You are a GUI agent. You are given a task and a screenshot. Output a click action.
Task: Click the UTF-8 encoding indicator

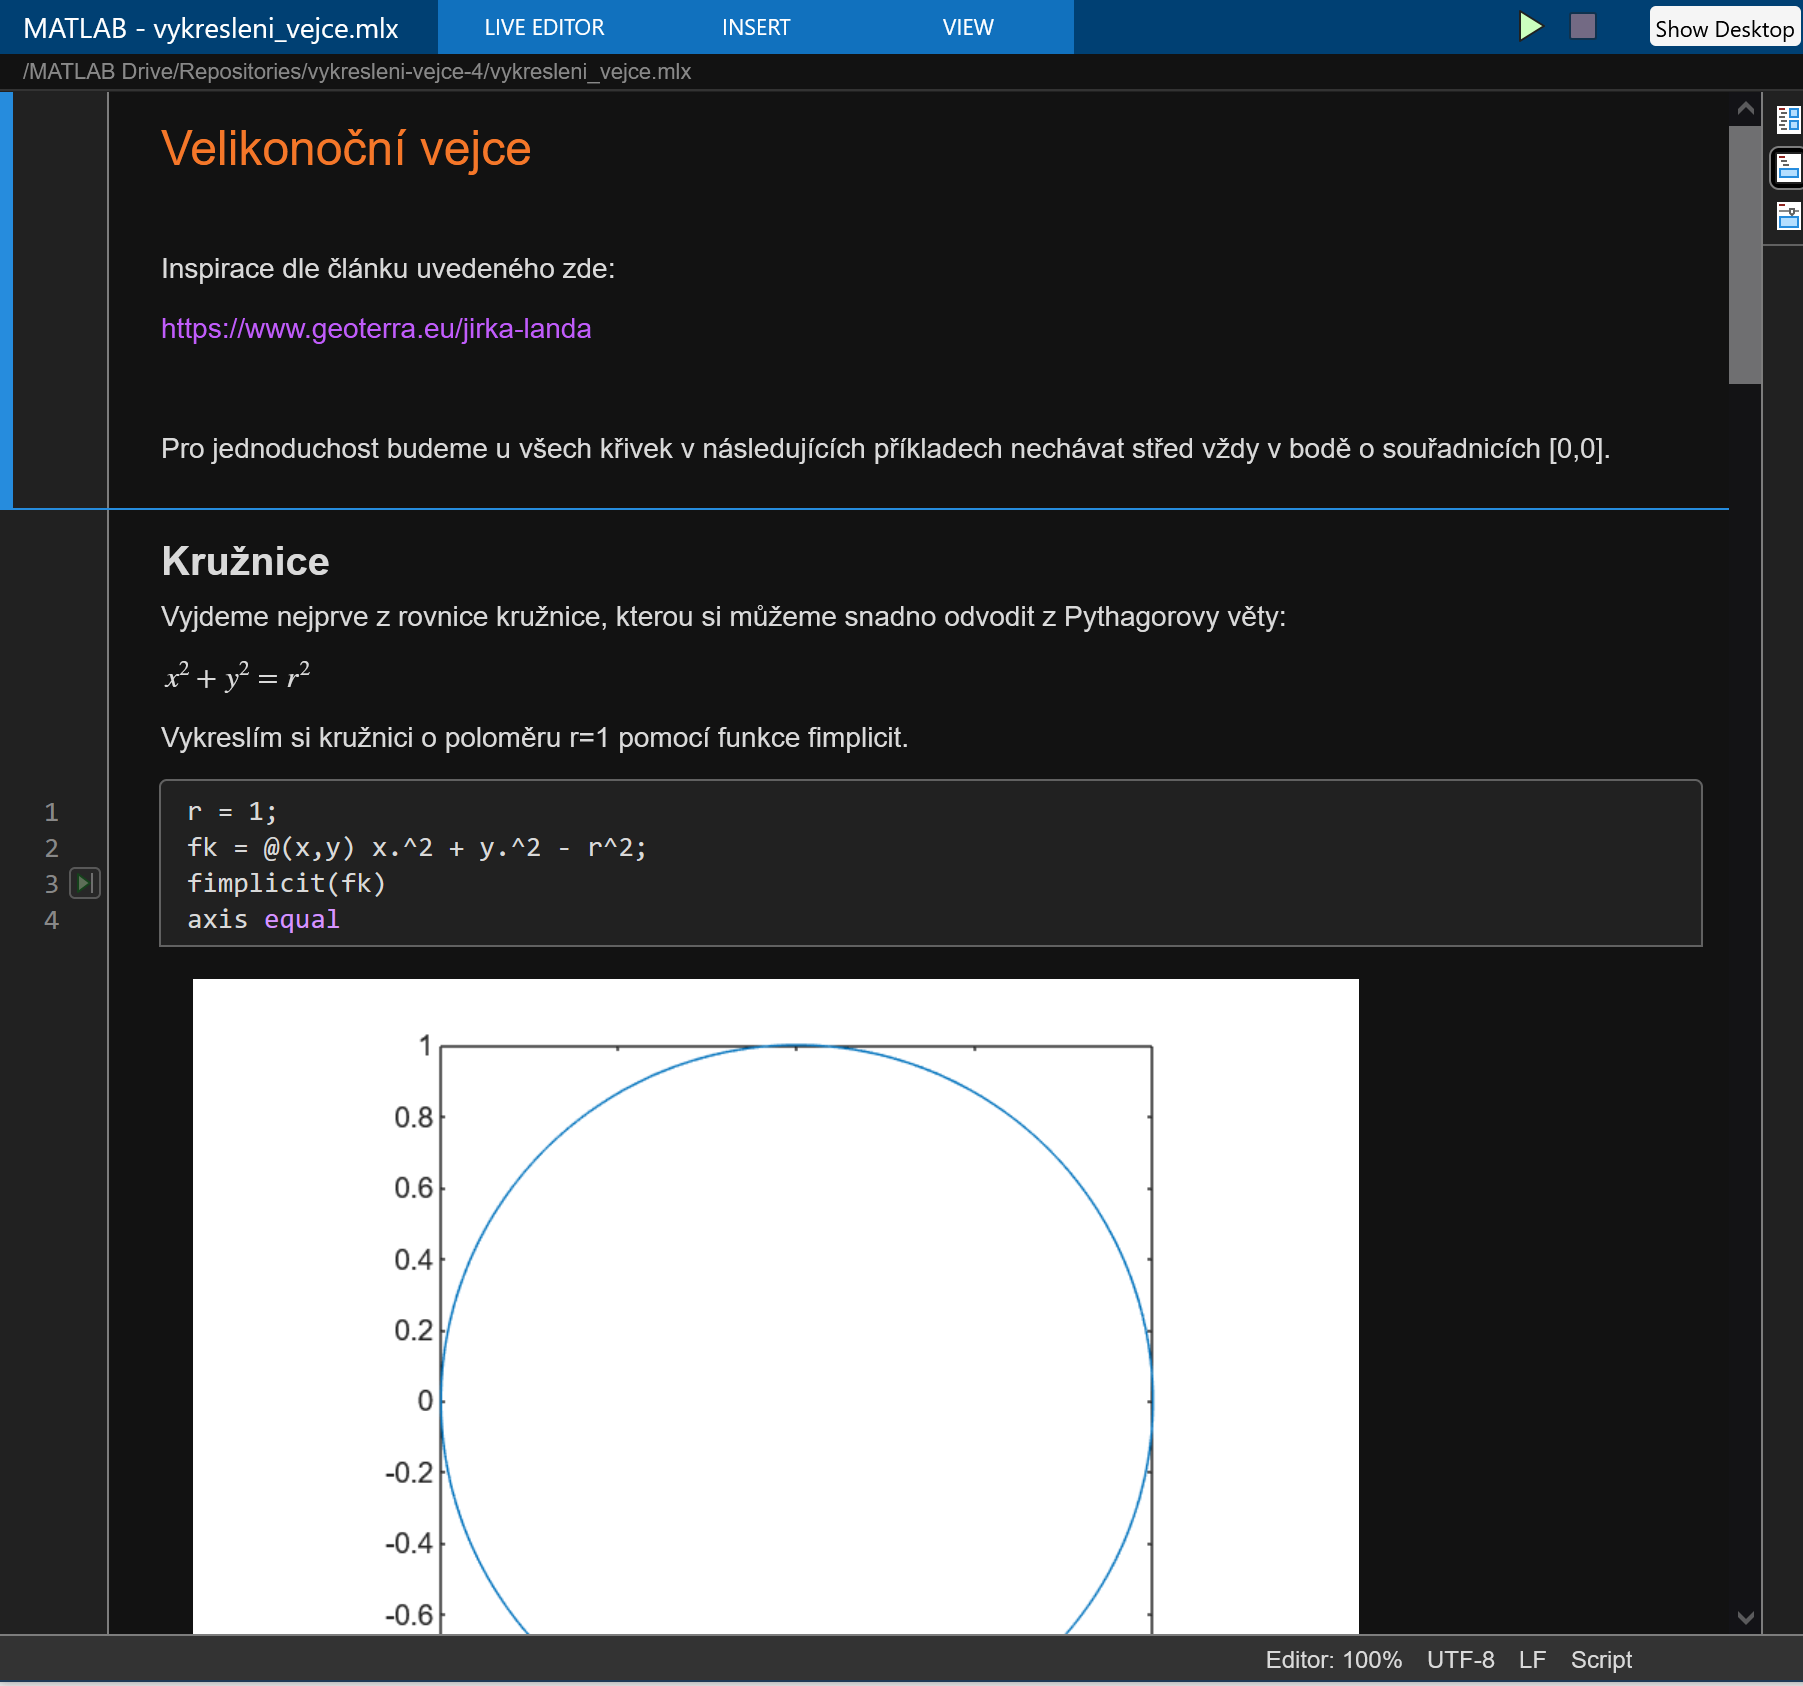(x=1459, y=1660)
